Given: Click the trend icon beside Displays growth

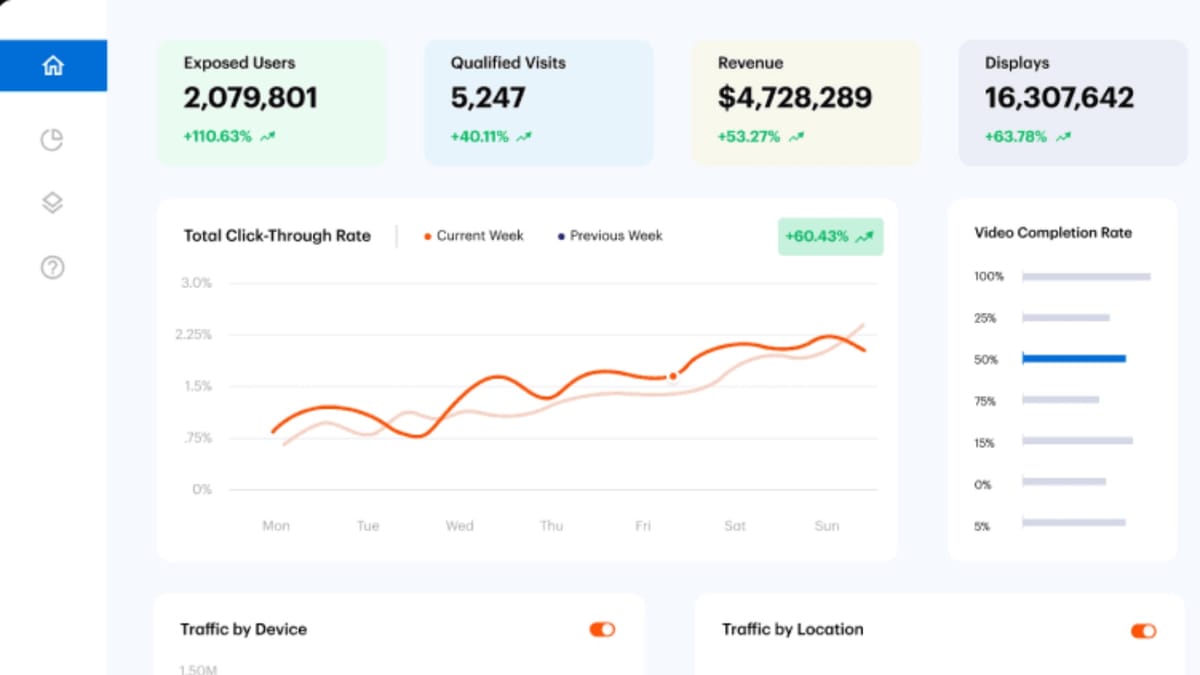Looking at the screenshot, I should pos(1062,137).
